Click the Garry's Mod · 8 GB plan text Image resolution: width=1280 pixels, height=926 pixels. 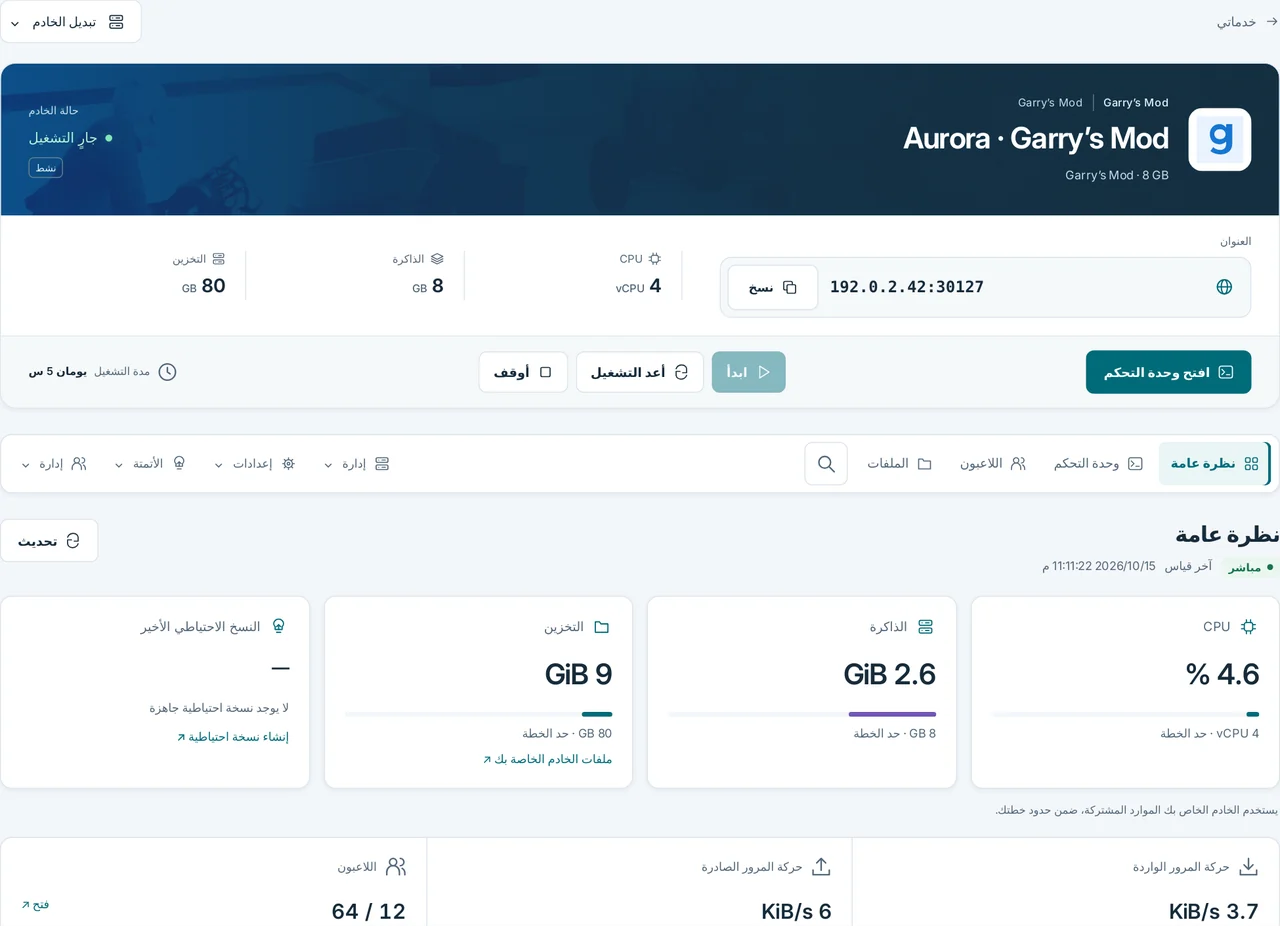(x=1117, y=175)
